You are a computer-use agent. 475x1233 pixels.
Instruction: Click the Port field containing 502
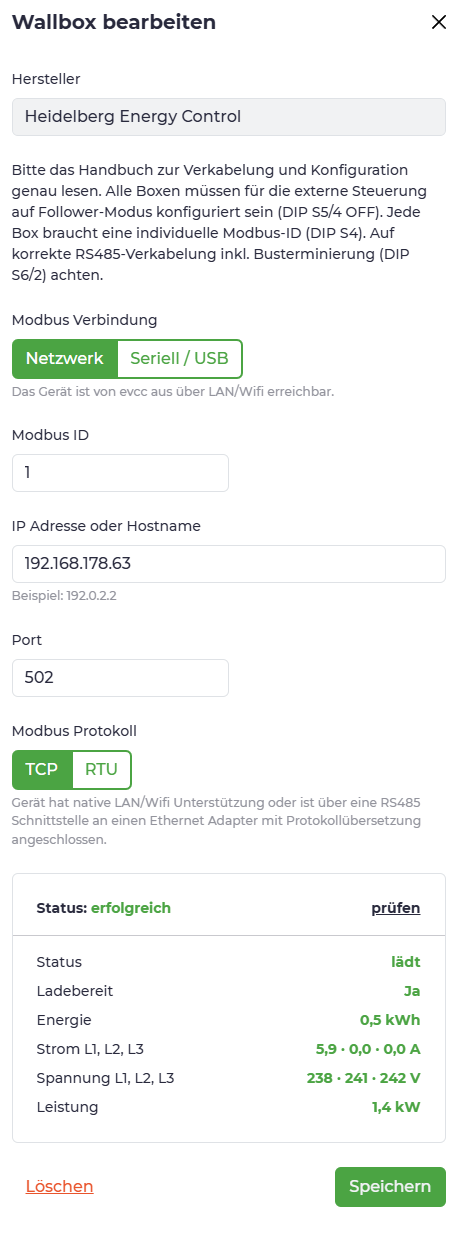pyautogui.click(x=120, y=678)
